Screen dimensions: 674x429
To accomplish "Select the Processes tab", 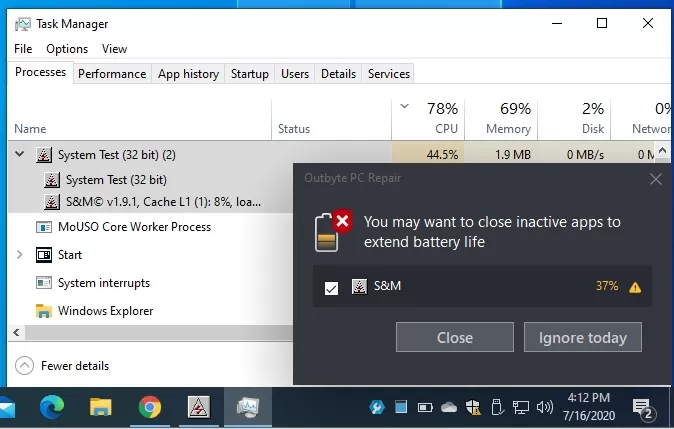I will point(40,72).
